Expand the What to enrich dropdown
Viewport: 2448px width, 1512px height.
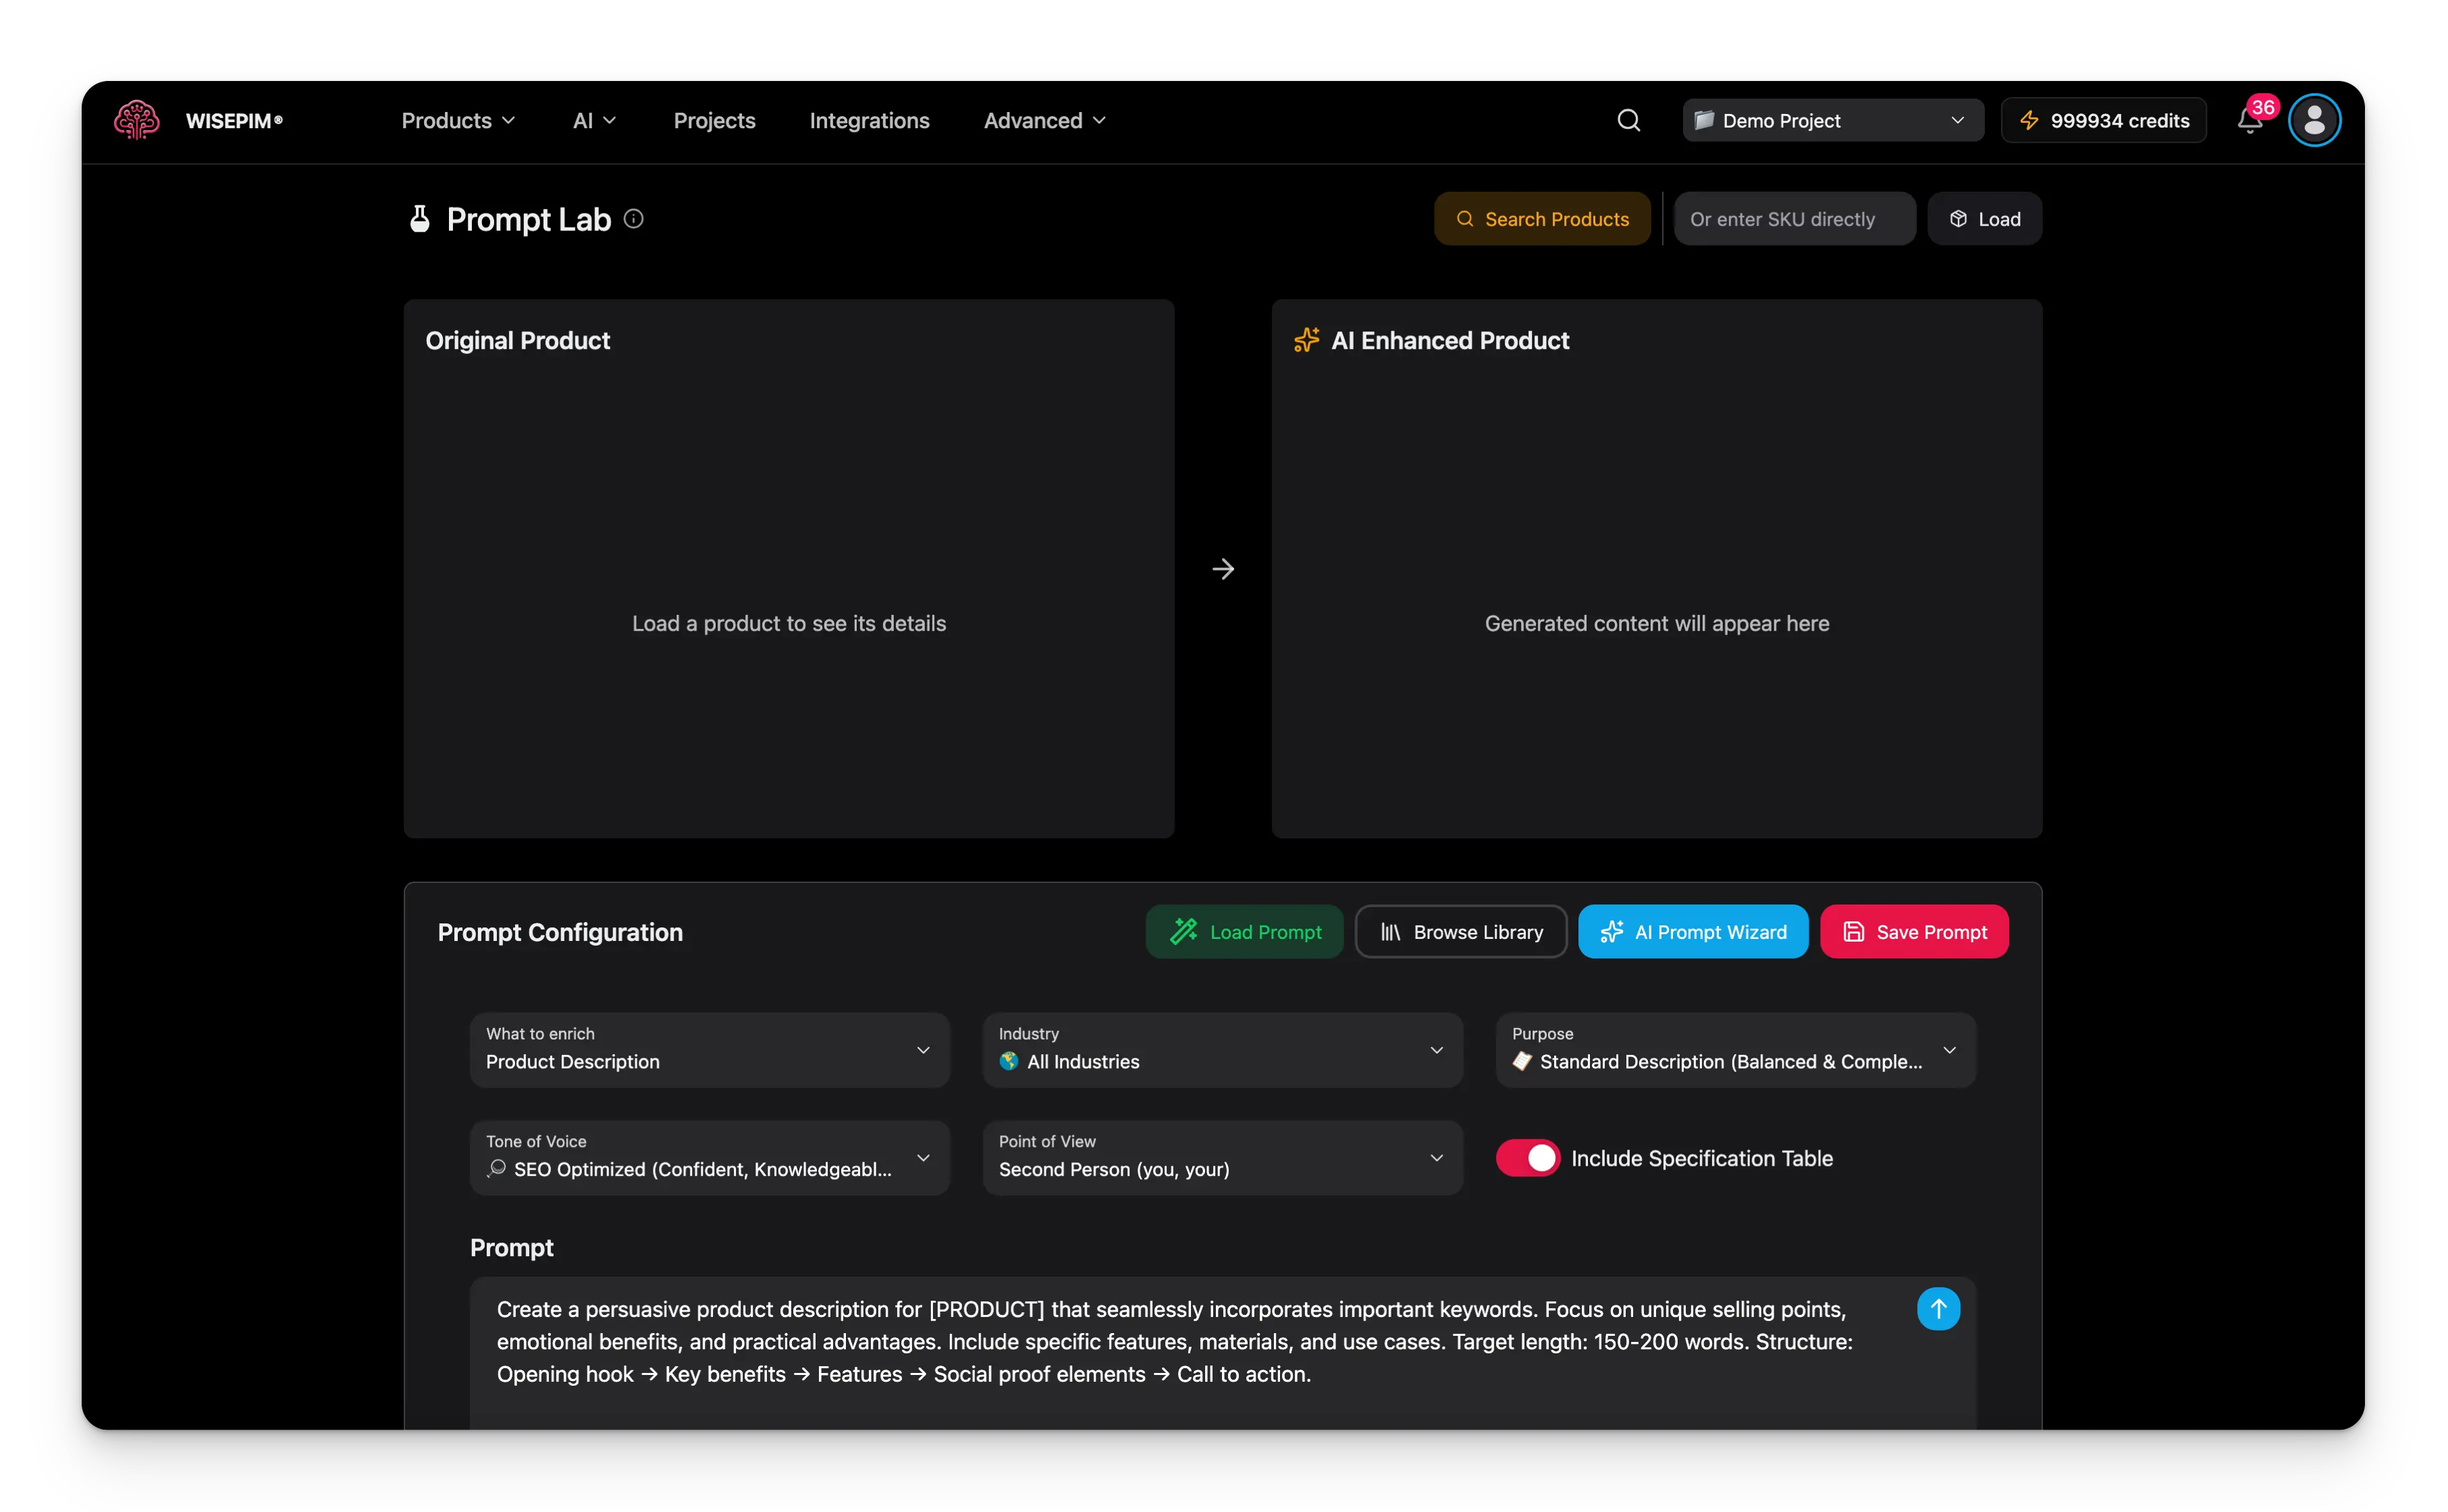click(x=709, y=1050)
